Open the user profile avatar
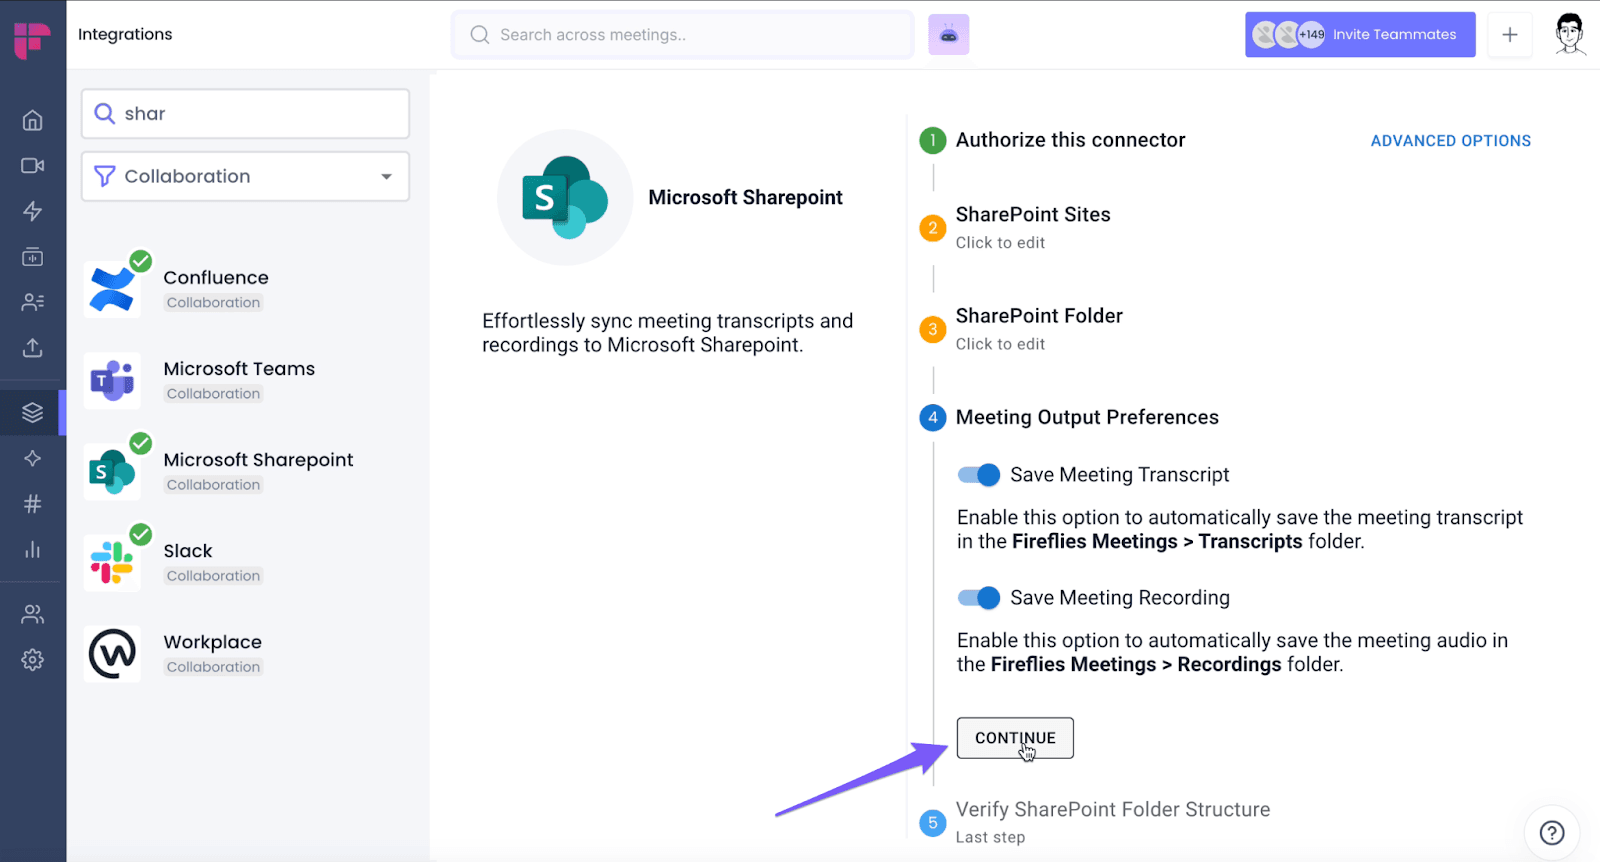1600x862 pixels. pos(1570,34)
